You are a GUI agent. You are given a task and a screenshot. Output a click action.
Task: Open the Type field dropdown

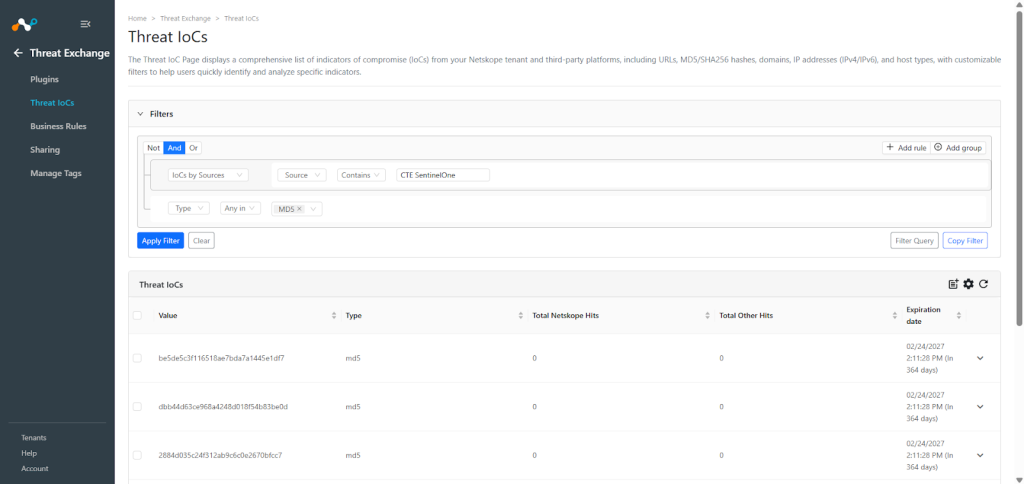point(189,208)
